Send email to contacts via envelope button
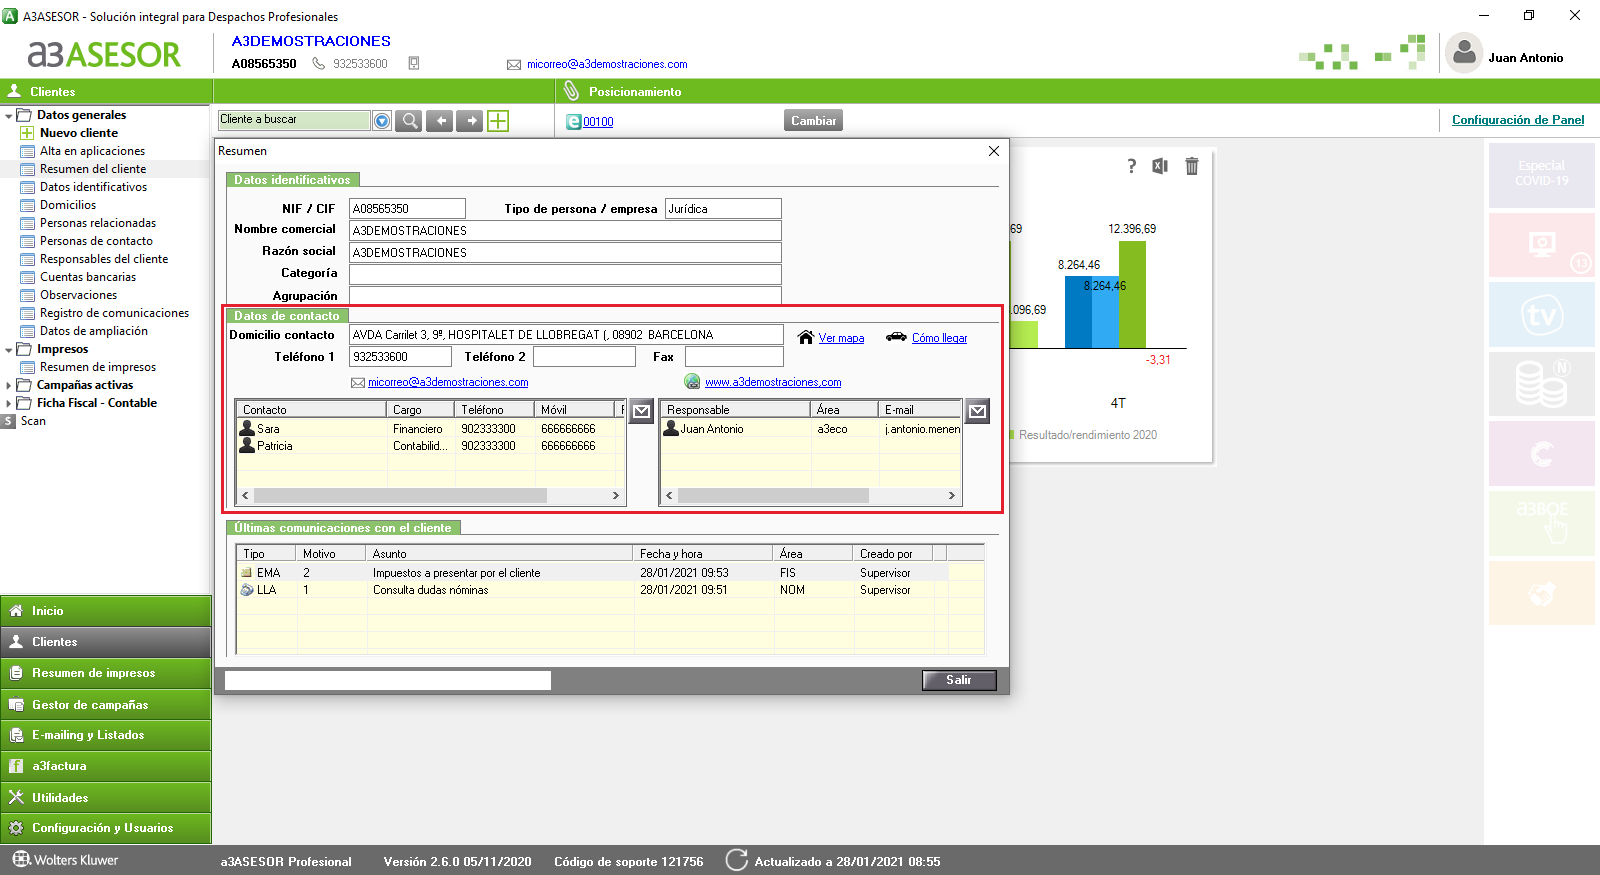The height and width of the screenshot is (875, 1600). click(642, 411)
